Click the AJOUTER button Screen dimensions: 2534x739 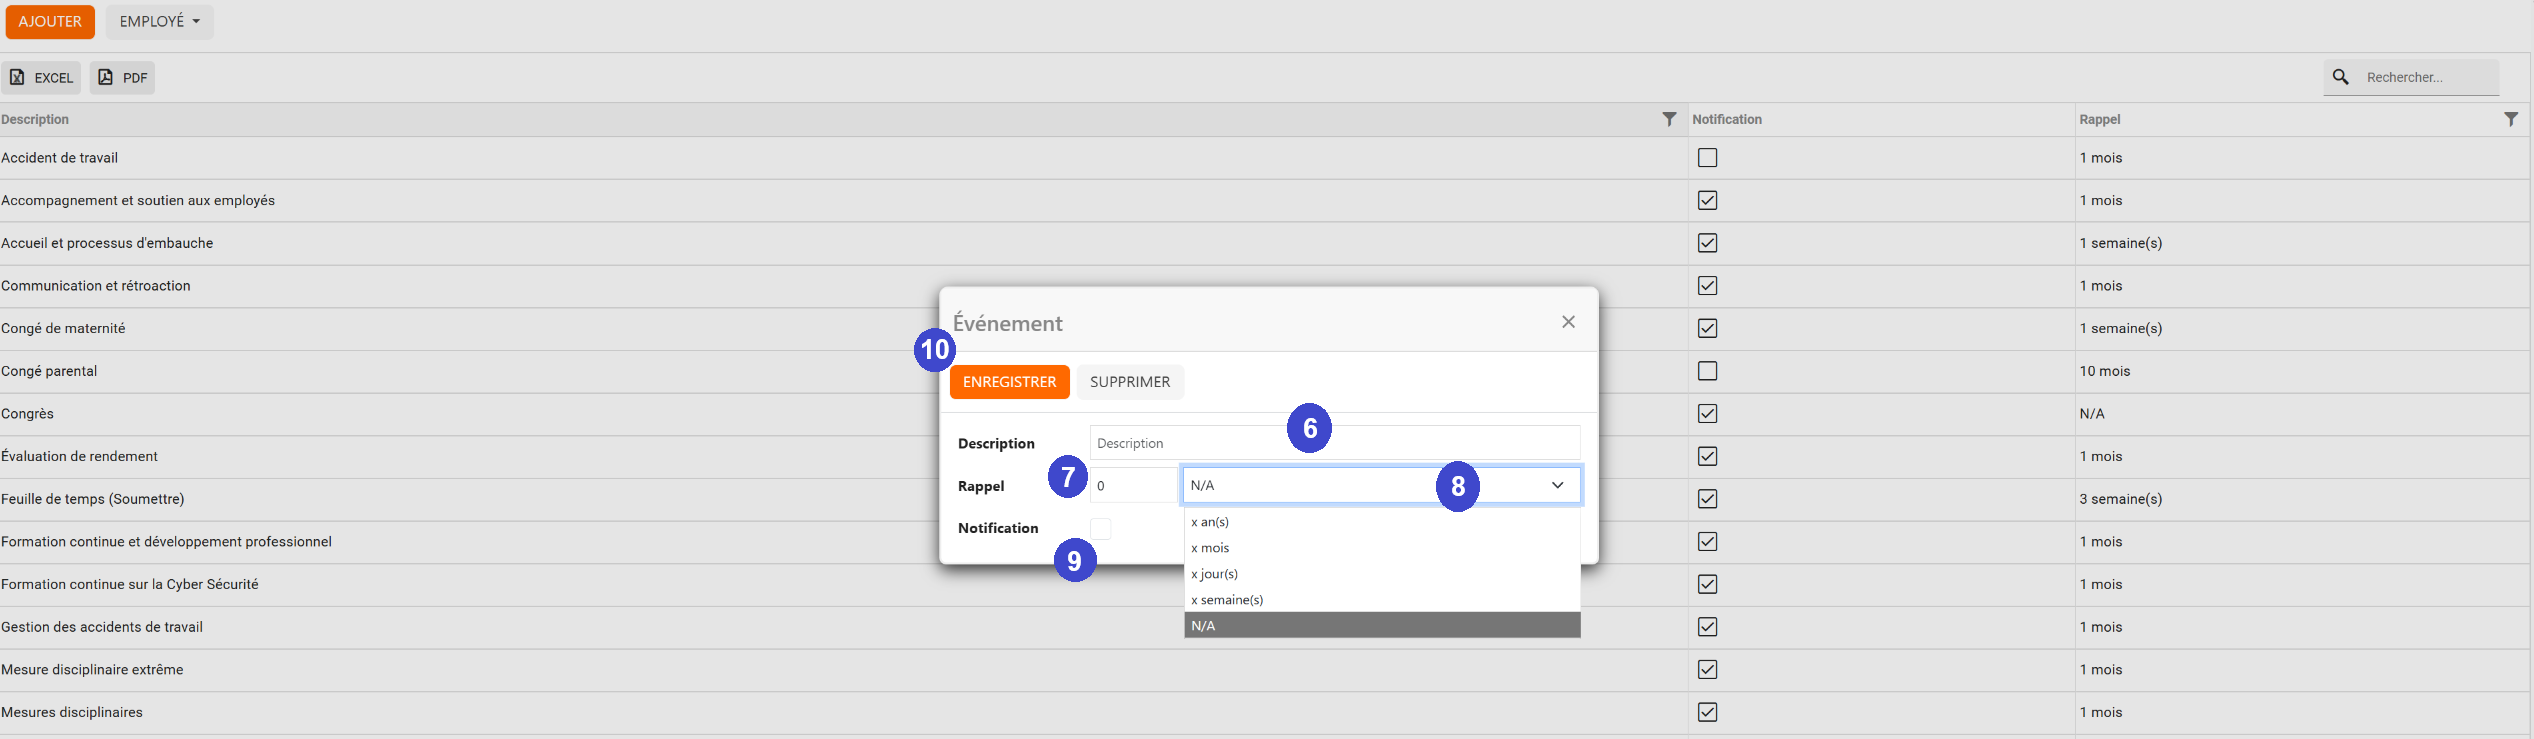[50, 22]
